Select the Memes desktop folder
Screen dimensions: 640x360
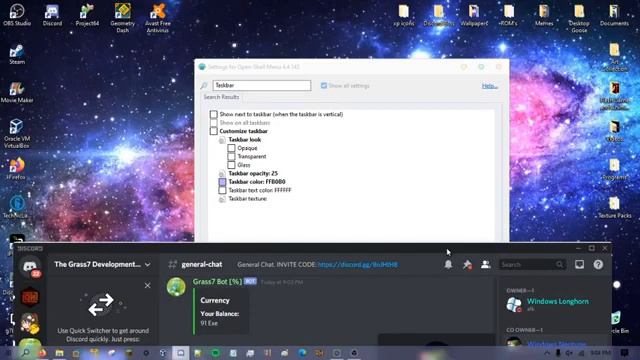click(x=544, y=15)
